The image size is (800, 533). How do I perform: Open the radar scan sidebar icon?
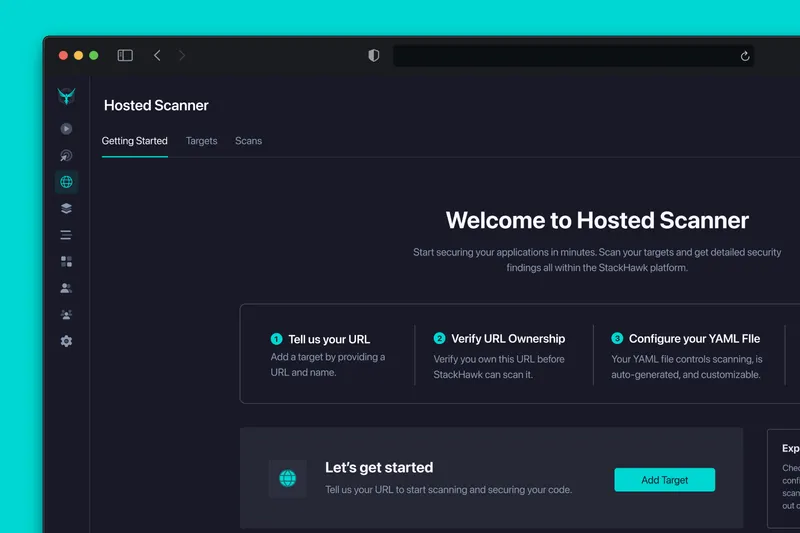(66, 156)
